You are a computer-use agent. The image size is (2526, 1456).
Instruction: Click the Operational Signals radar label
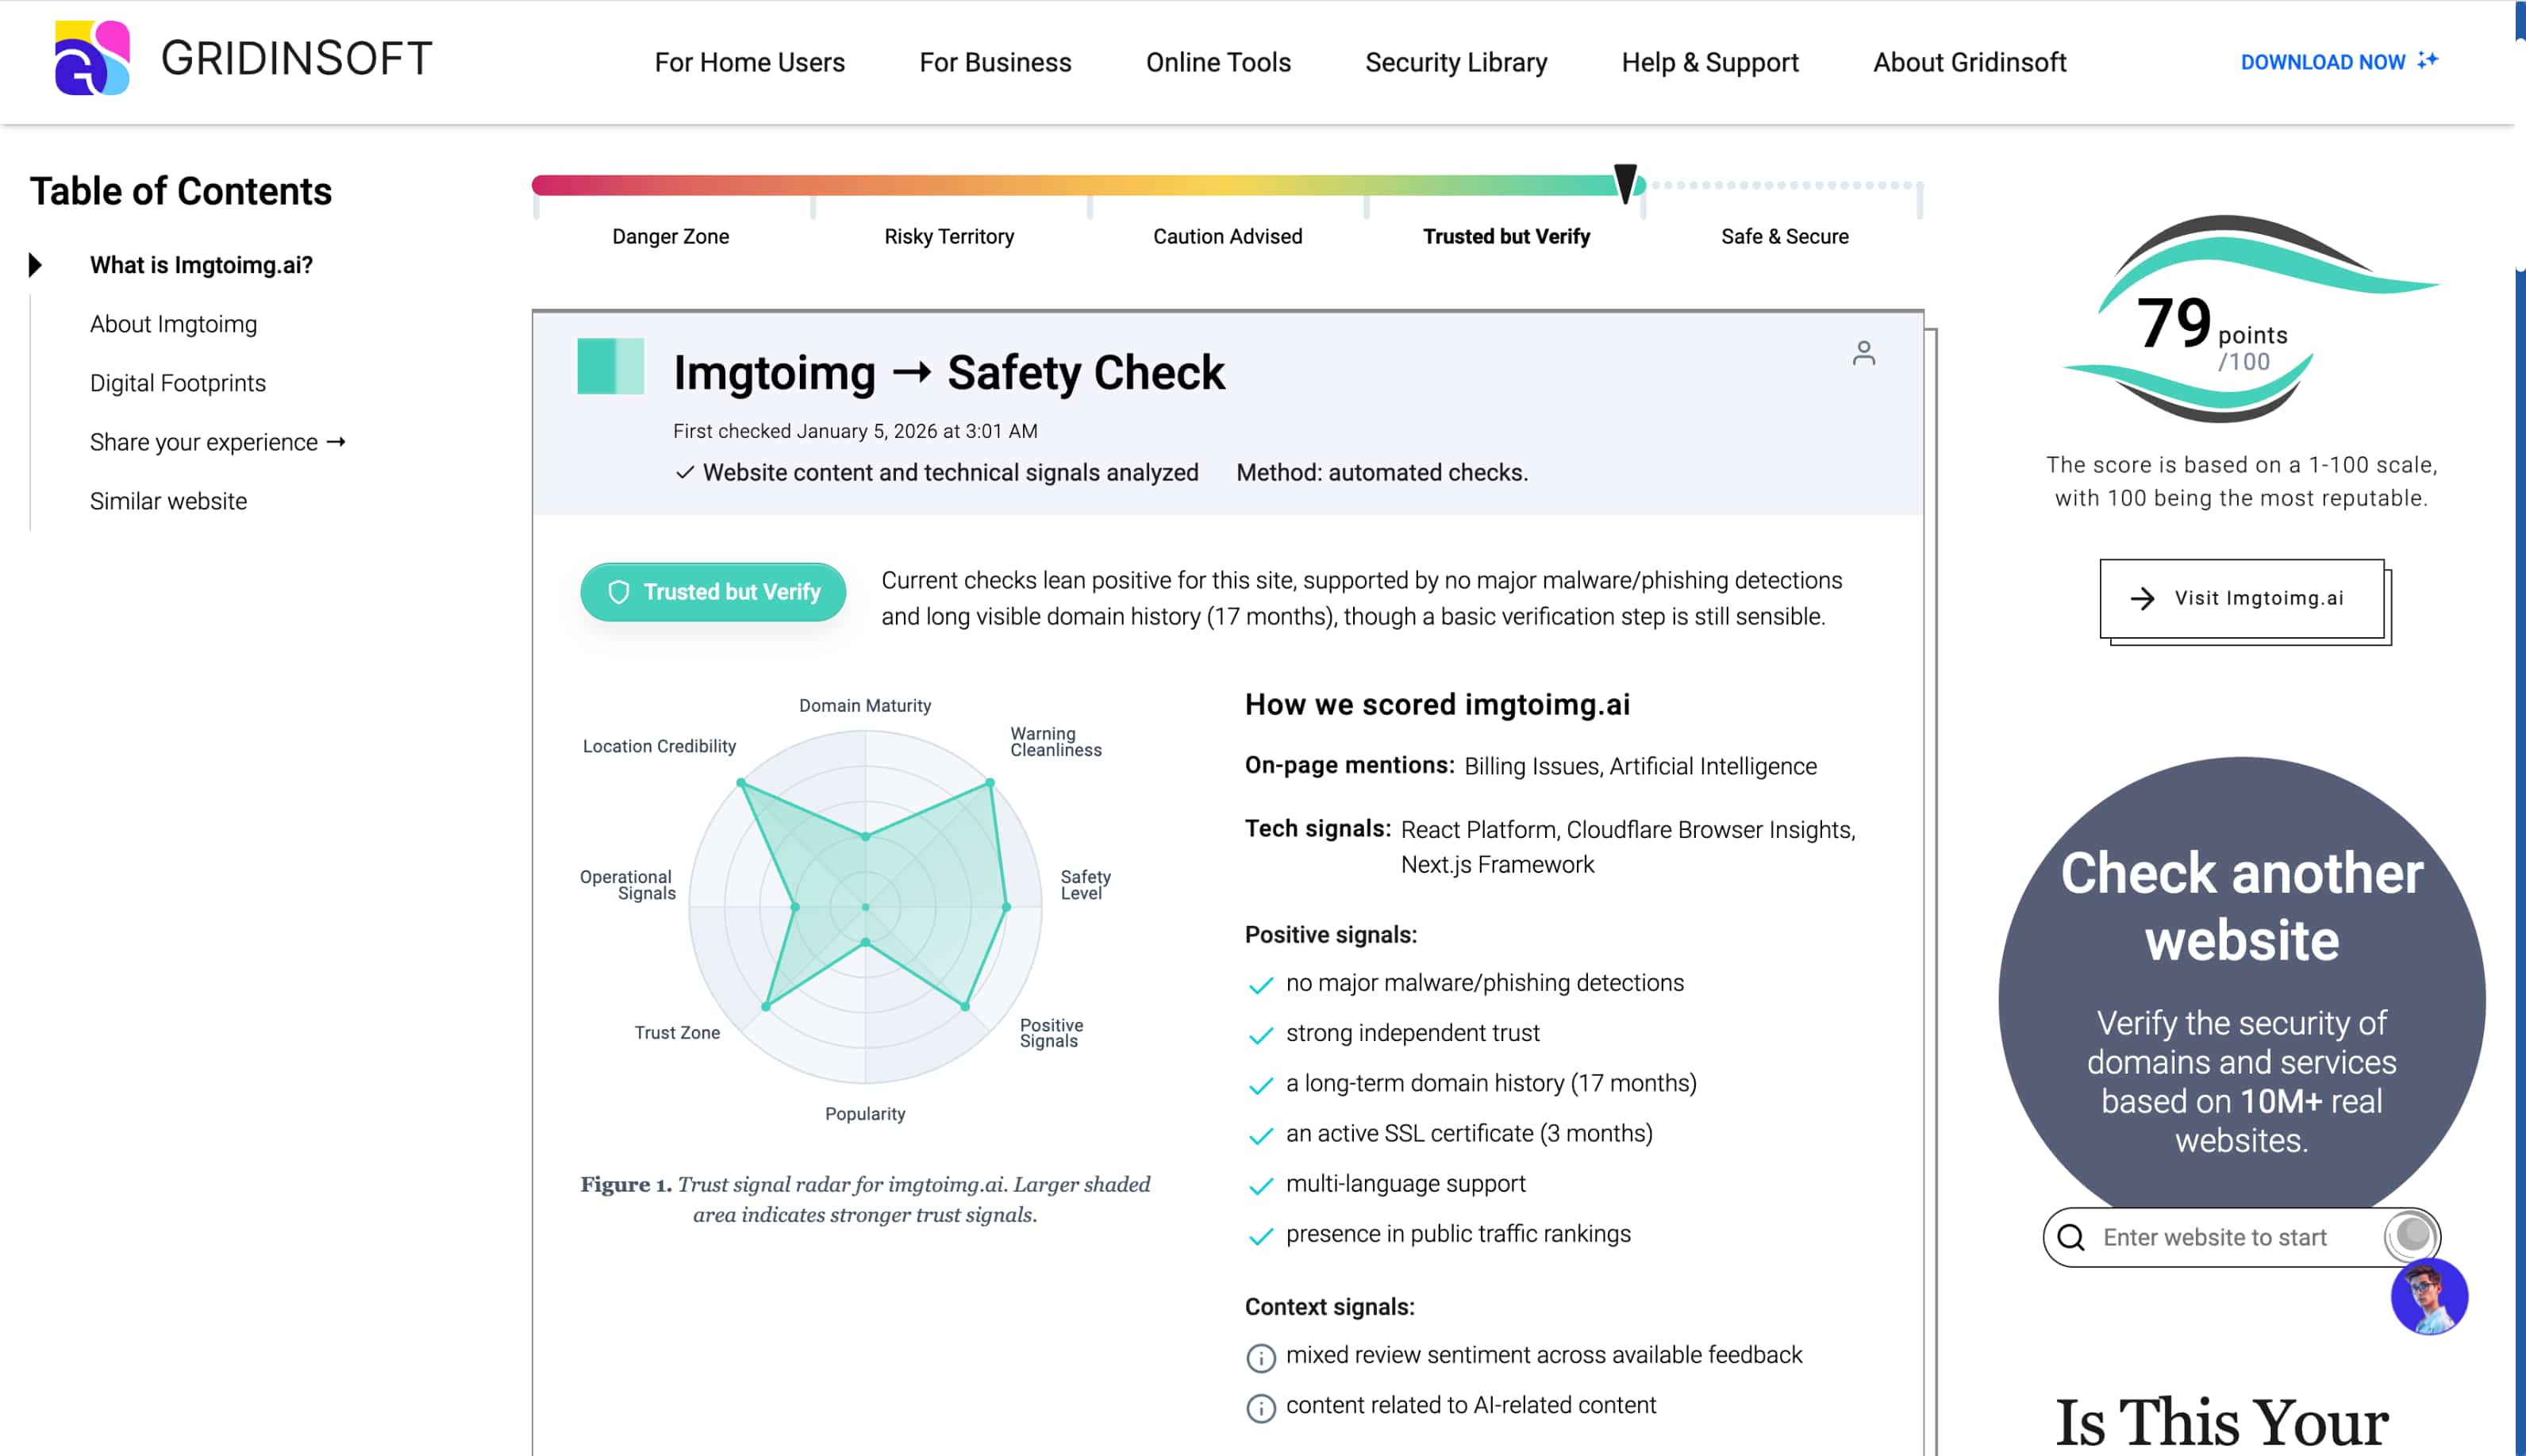pos(627,885)
